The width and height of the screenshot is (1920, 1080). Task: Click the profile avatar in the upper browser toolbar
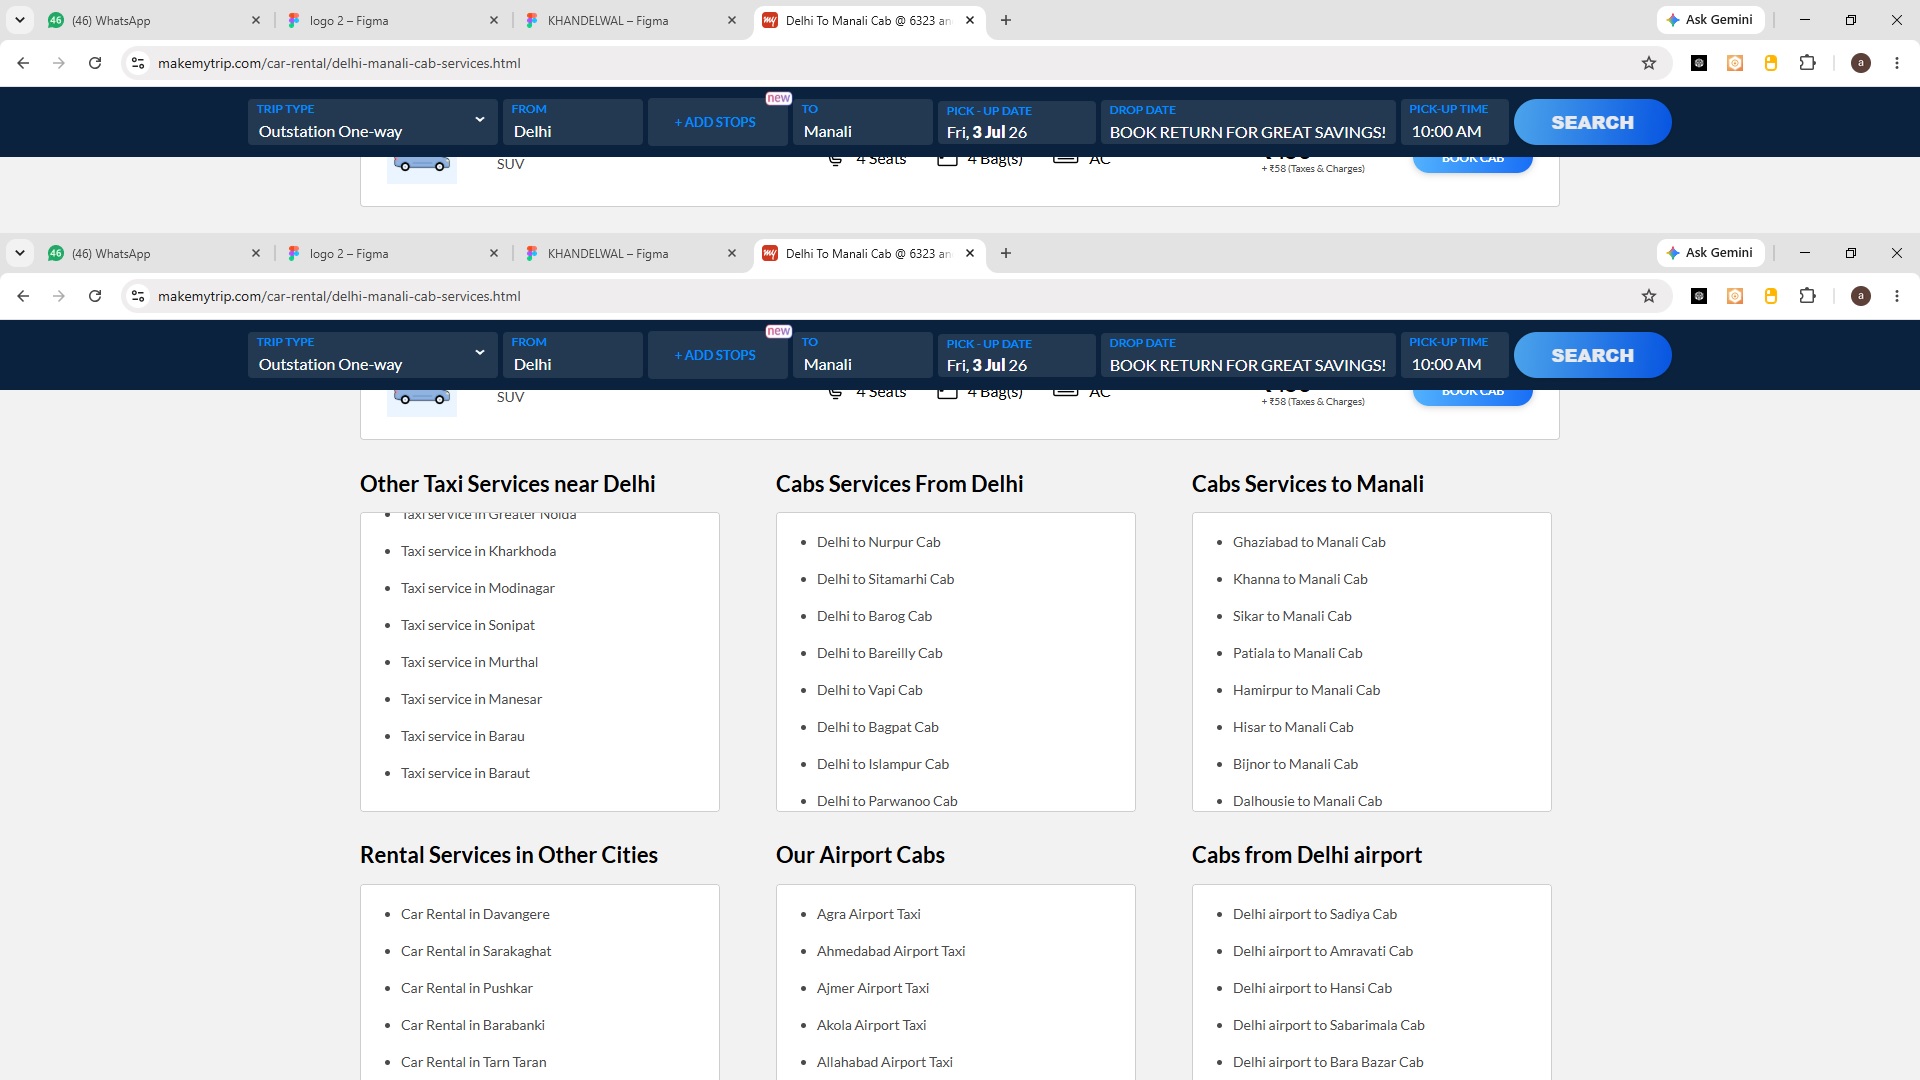(1861, 63)
